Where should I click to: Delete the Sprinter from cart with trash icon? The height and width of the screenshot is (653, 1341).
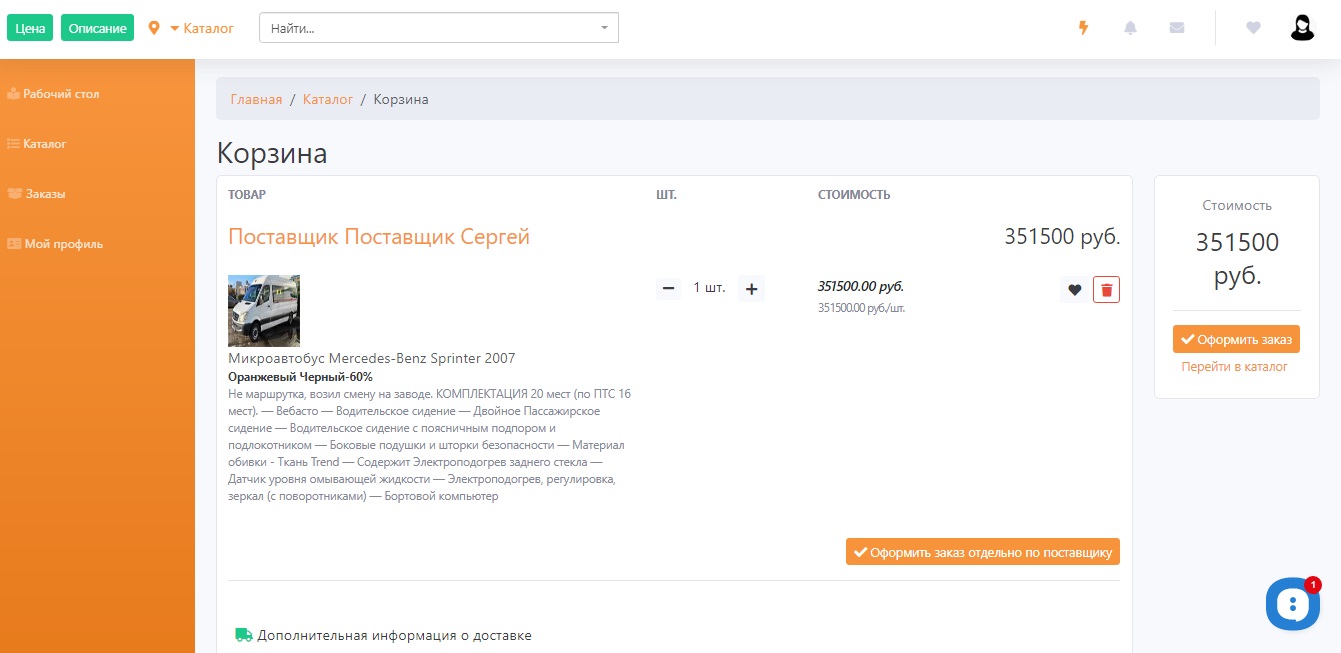(x=1106, y=290)
